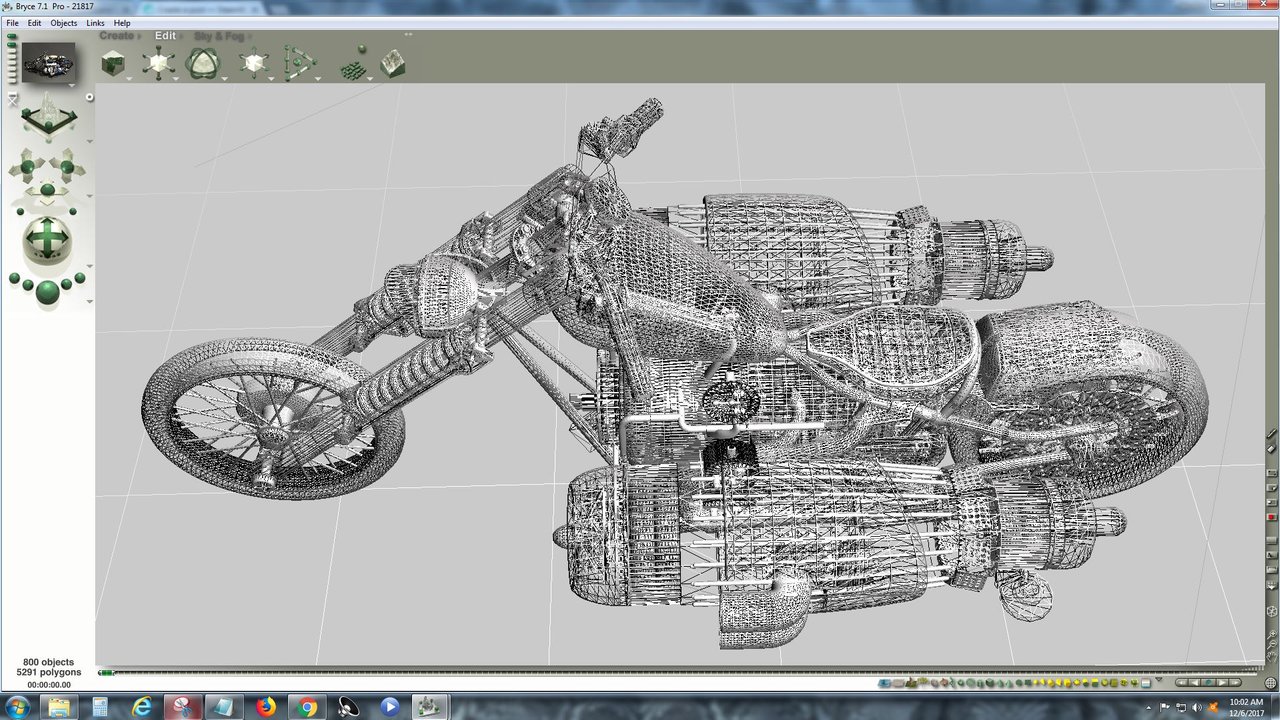The image size is (1280, 720).
Task: Click the animation play backward button
Action: [x=1195, y=683]
